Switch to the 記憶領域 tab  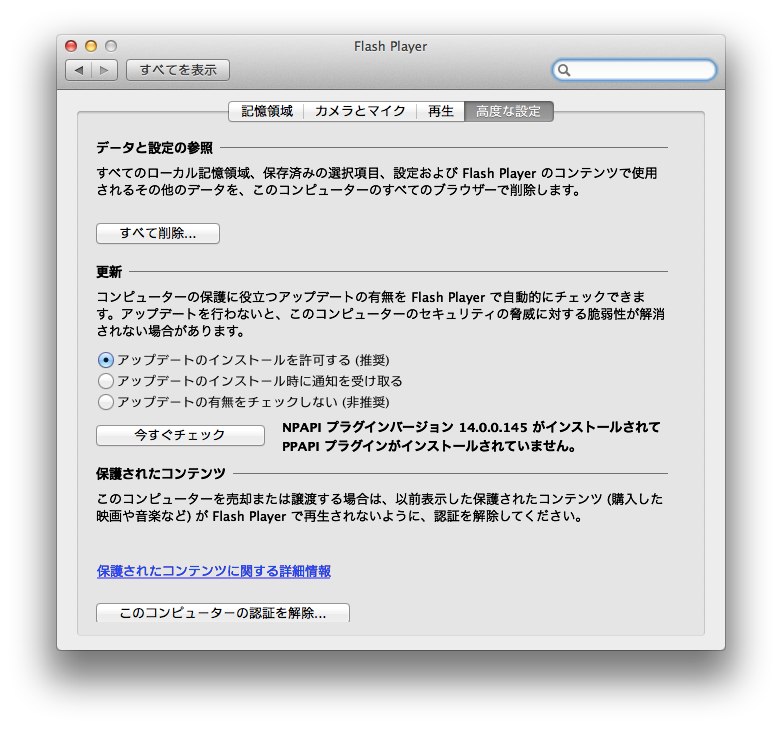(x=266, y=111)
